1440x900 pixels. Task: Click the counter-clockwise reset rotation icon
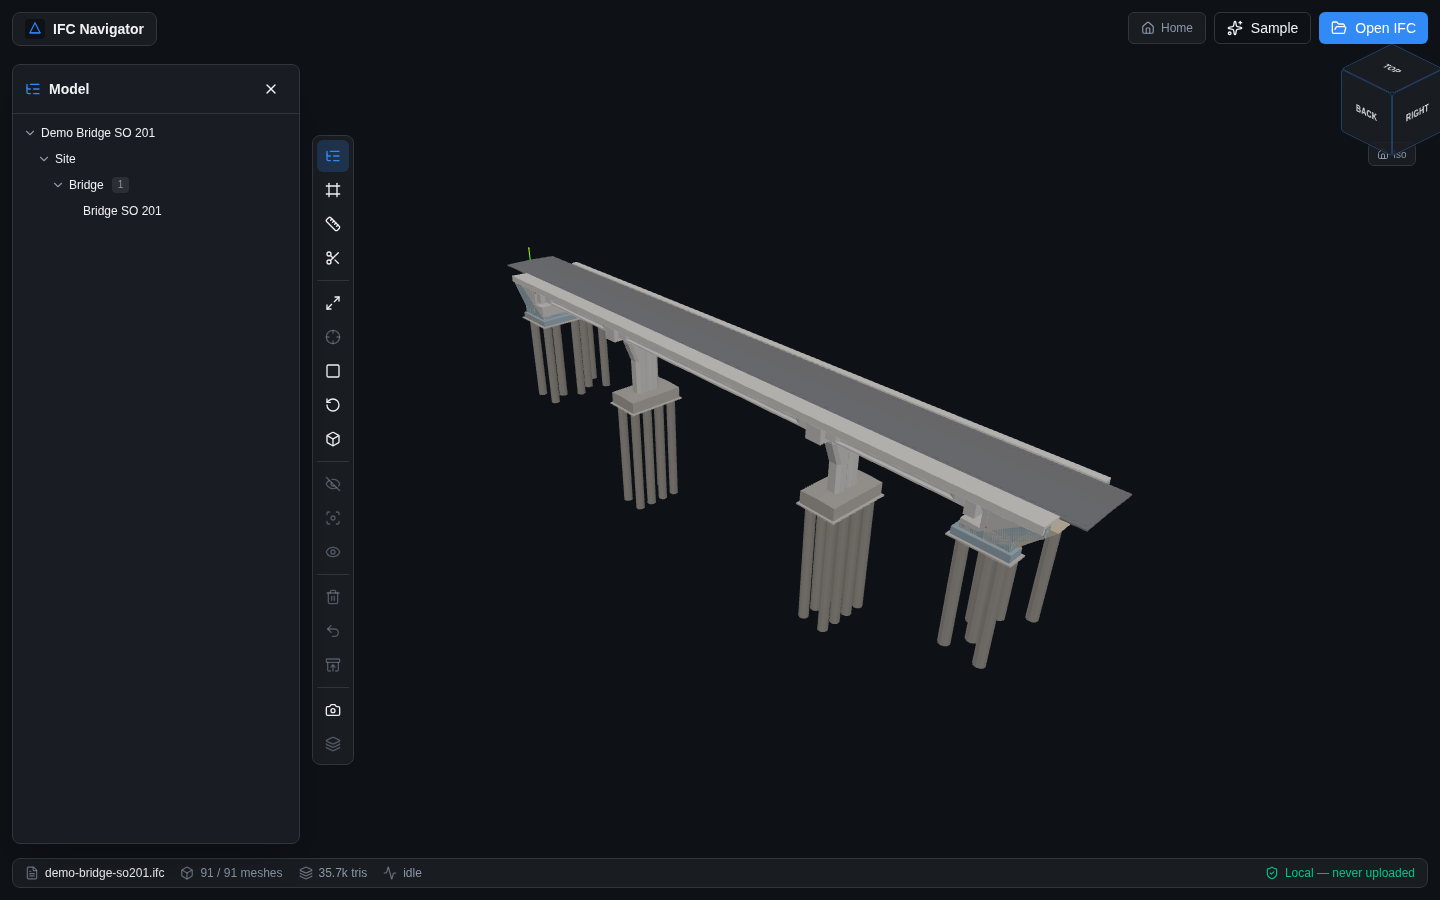click(333, 405)
